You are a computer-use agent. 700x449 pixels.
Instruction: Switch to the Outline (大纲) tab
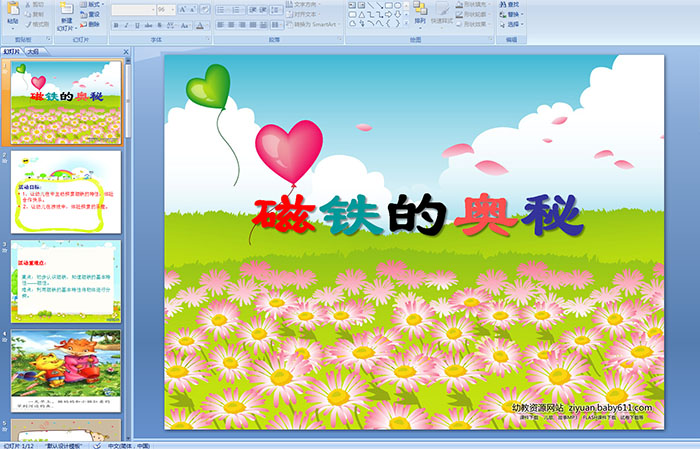(33, 51)
